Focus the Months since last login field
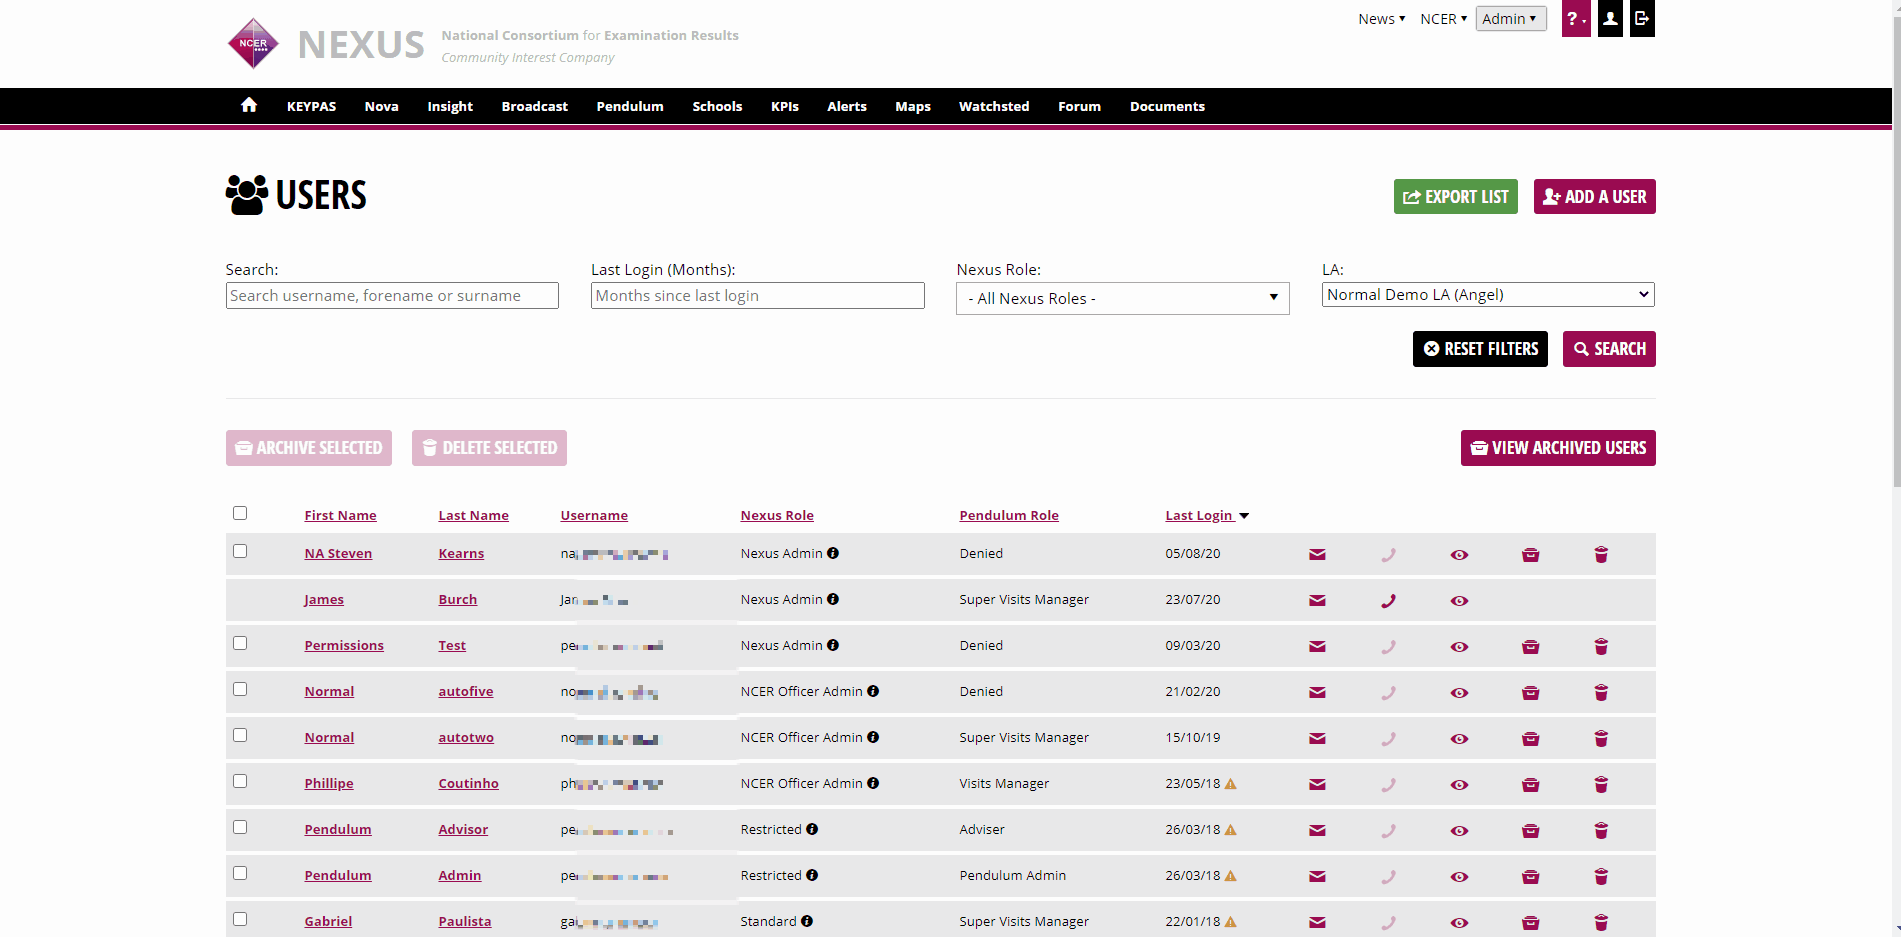Image resolution: width=1901 pixels, height=937 pixels. point(757,295)
